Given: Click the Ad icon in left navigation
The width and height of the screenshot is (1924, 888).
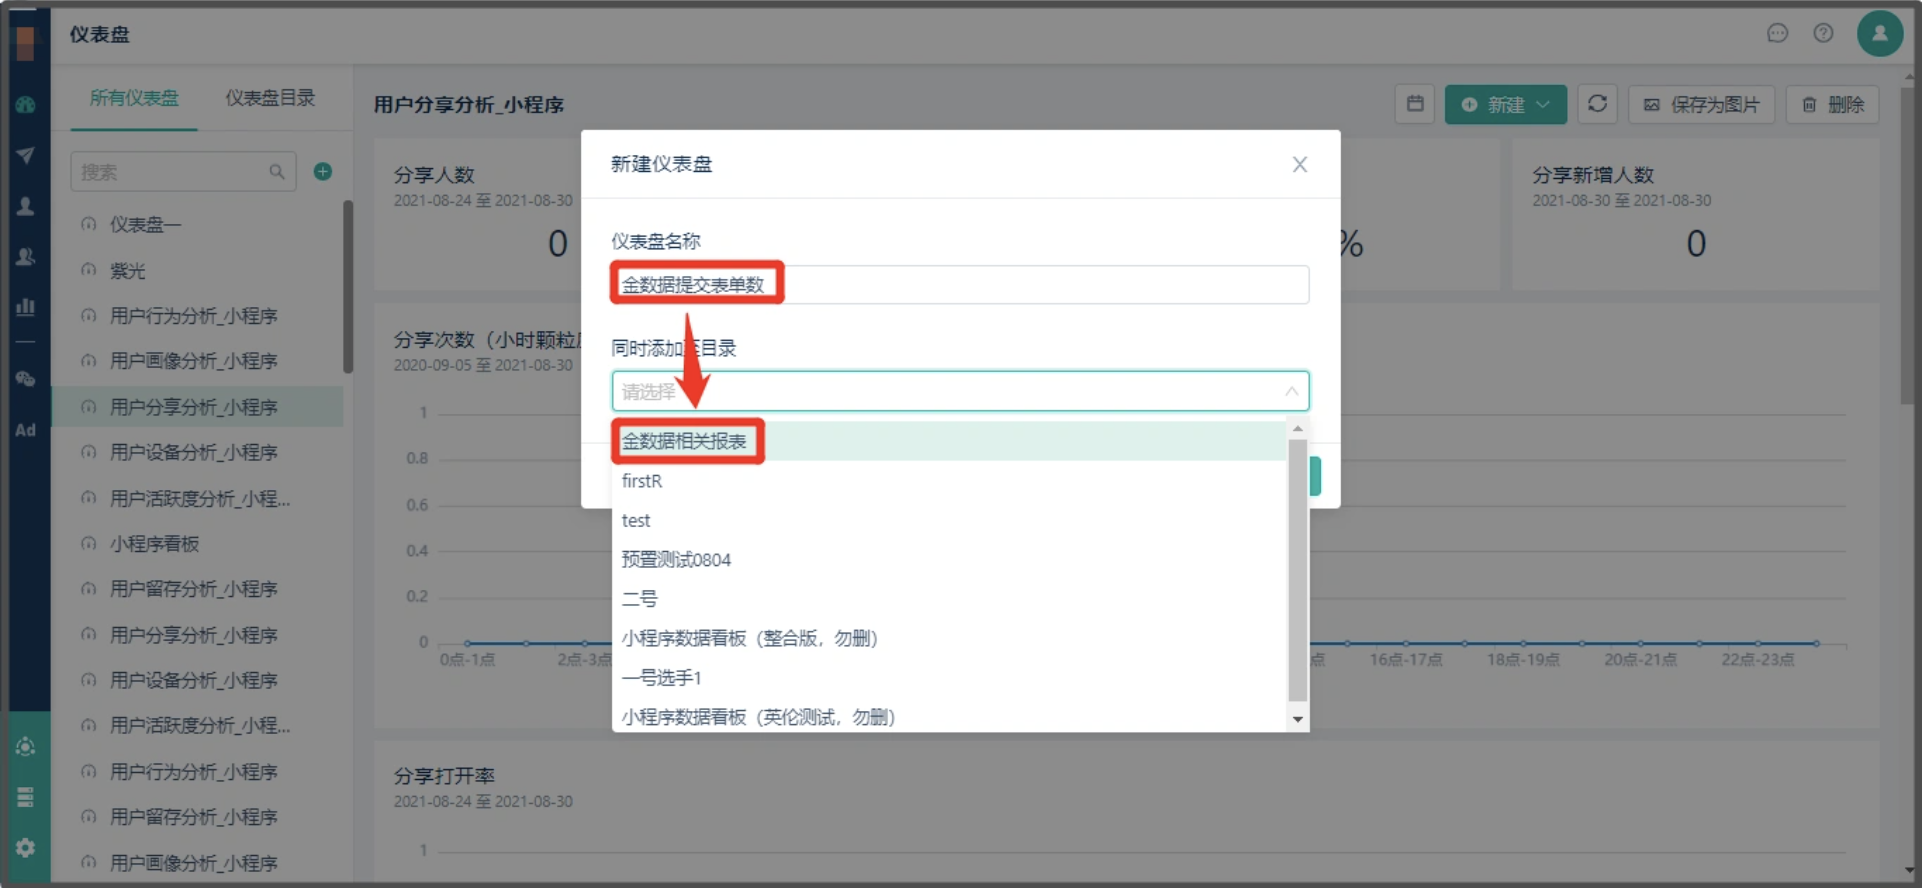Looking at the screenshot, I should 25,430.
